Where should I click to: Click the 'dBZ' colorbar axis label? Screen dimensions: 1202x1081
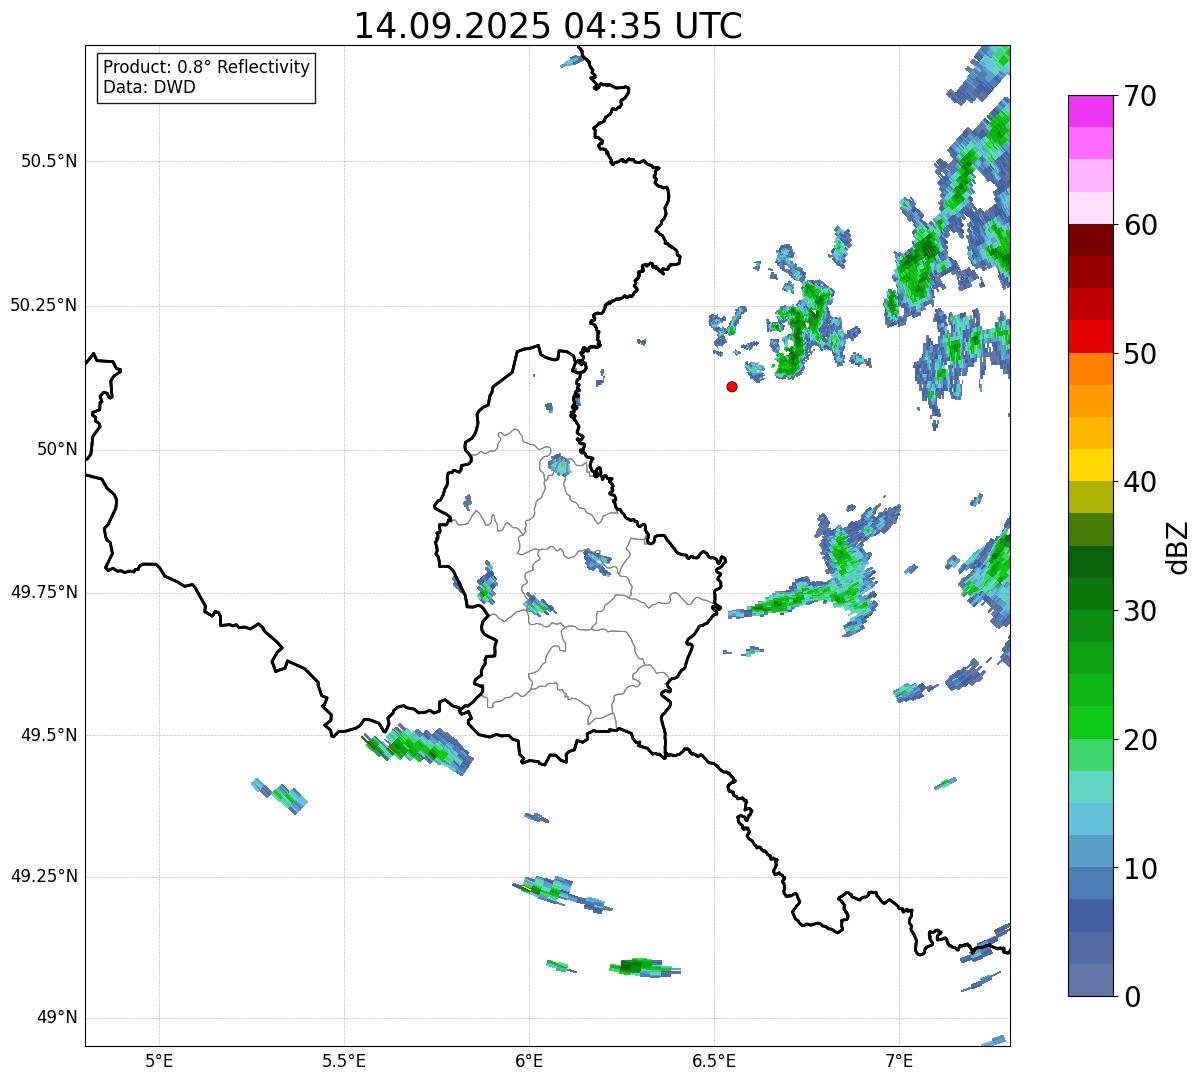tap(1178, 546)
